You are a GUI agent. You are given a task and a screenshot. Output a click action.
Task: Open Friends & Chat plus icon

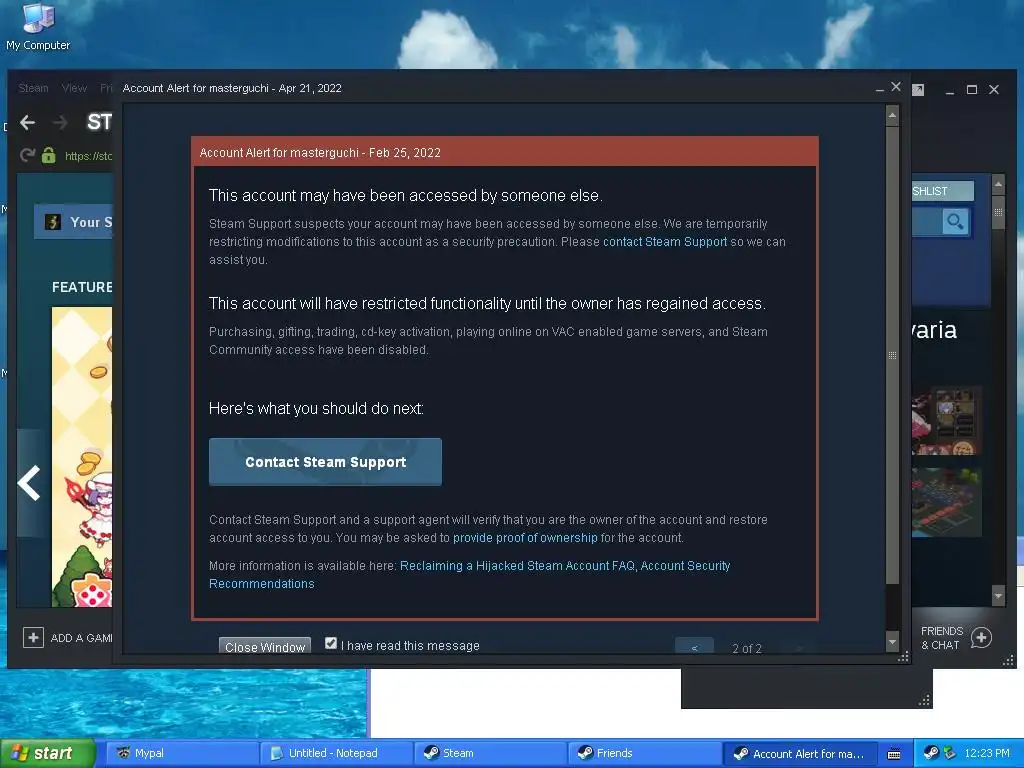point(981,637)
